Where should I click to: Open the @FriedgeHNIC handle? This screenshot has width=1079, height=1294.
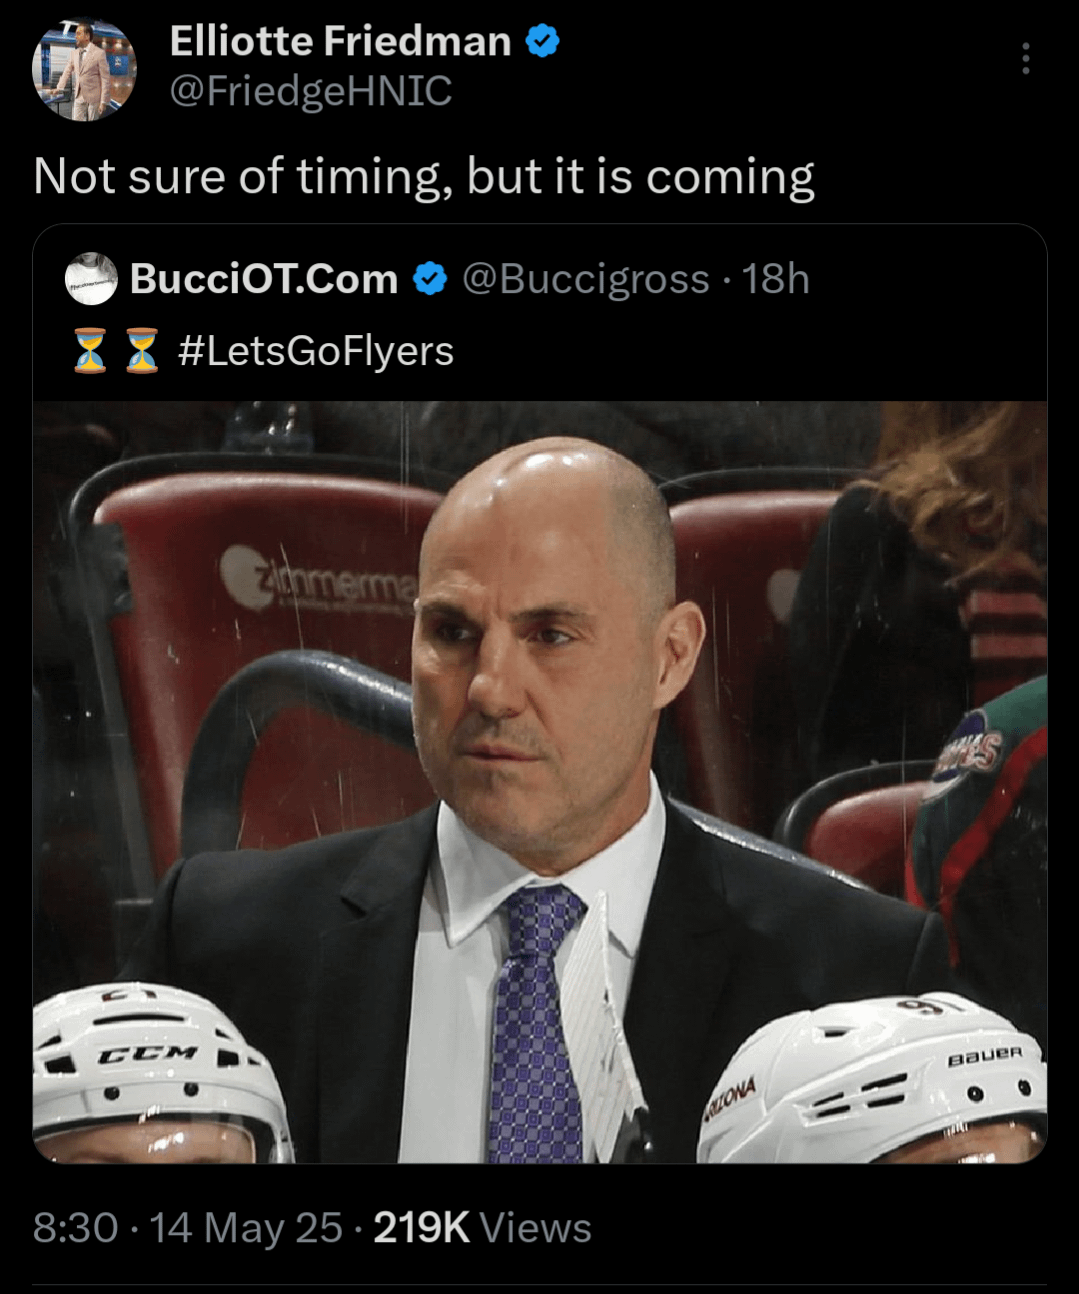pyautogui.click(x=310, y=92)
